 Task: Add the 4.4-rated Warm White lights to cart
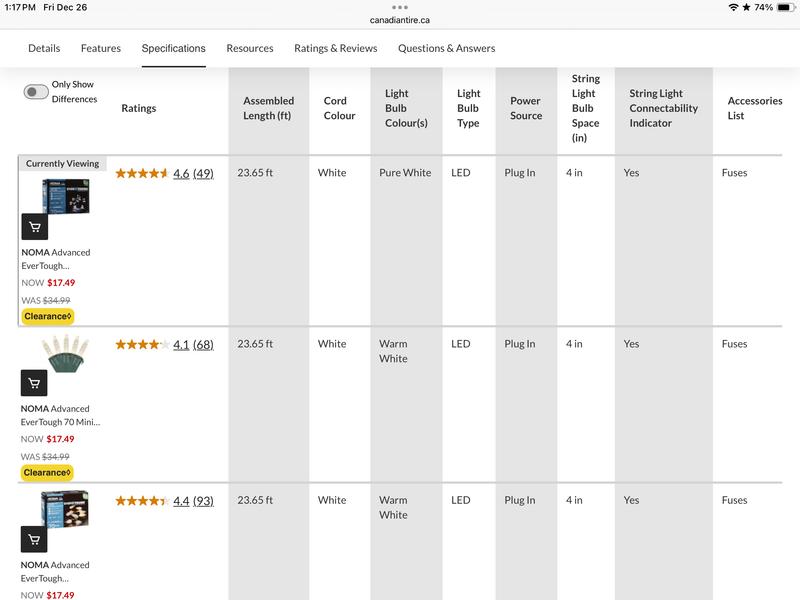coord(34,540)
